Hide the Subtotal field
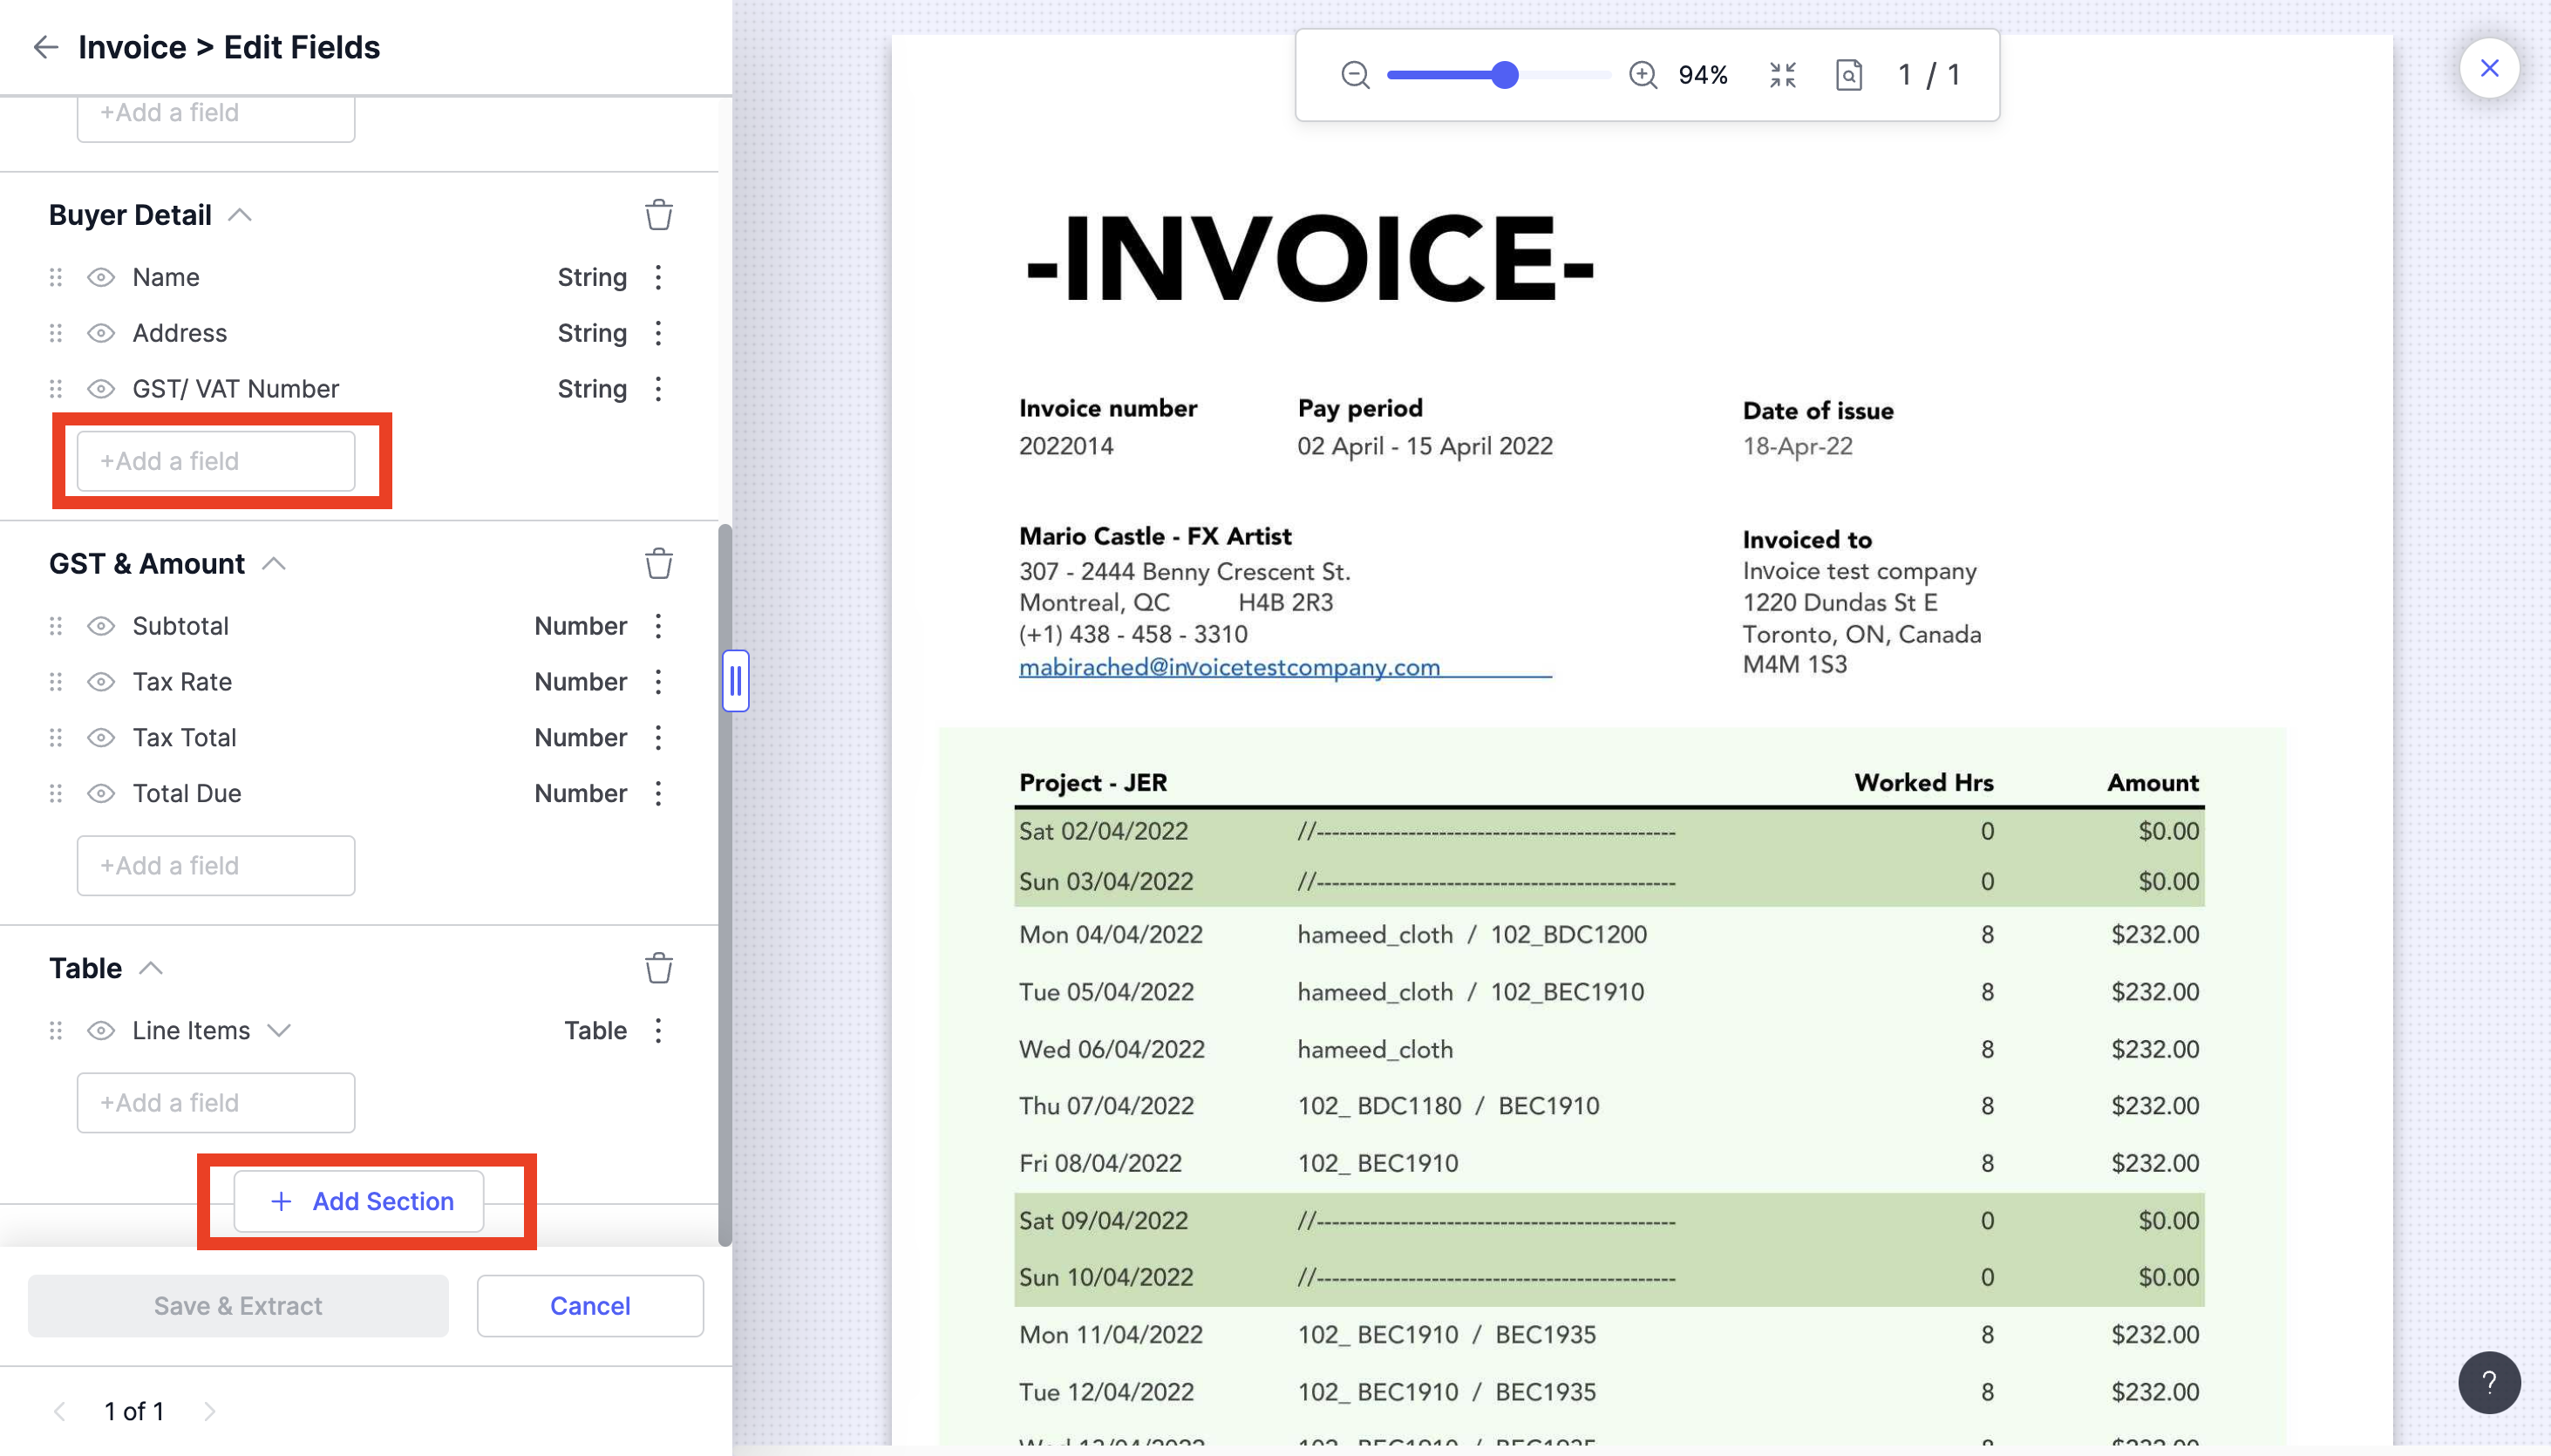 pyautogui.click(x=101, y=626)
